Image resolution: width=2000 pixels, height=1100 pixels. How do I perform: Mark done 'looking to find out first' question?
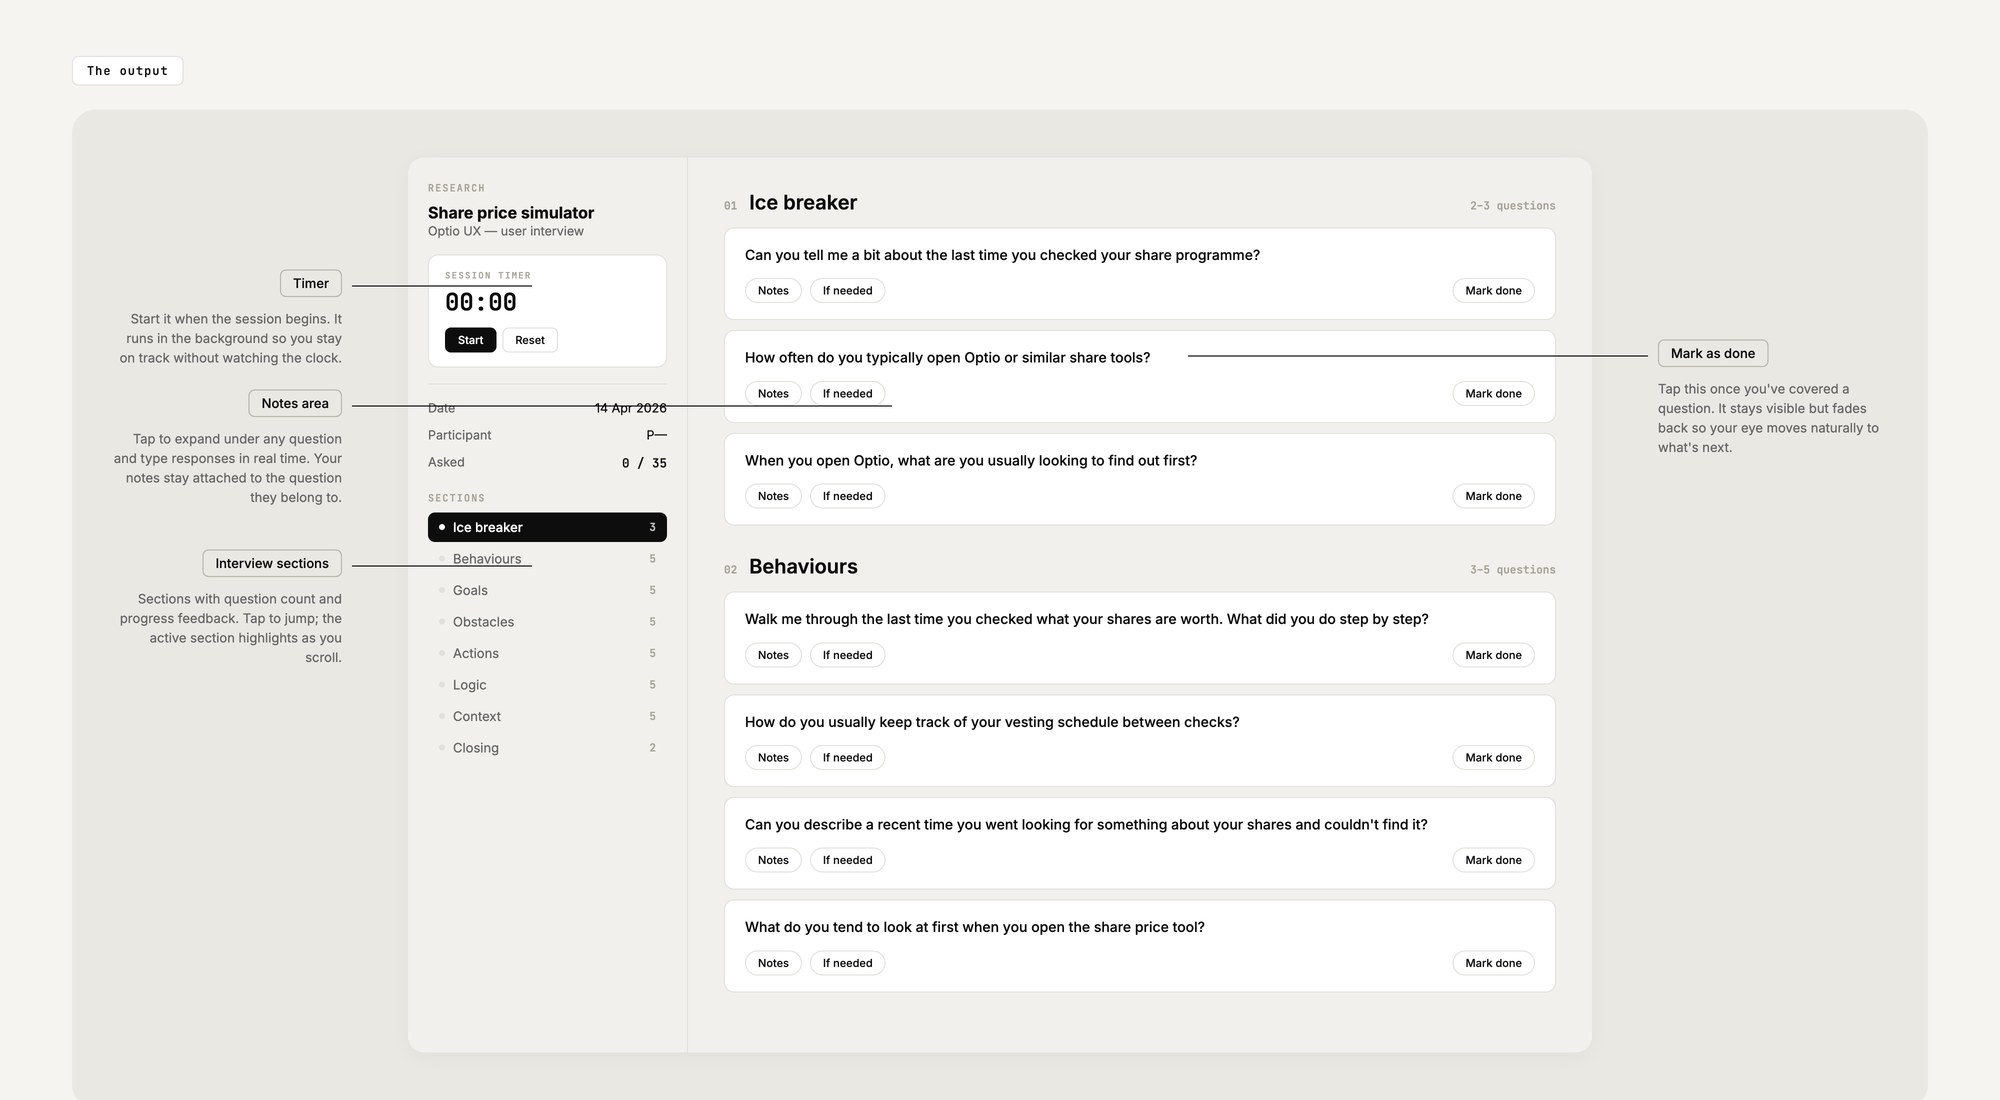1493,496
